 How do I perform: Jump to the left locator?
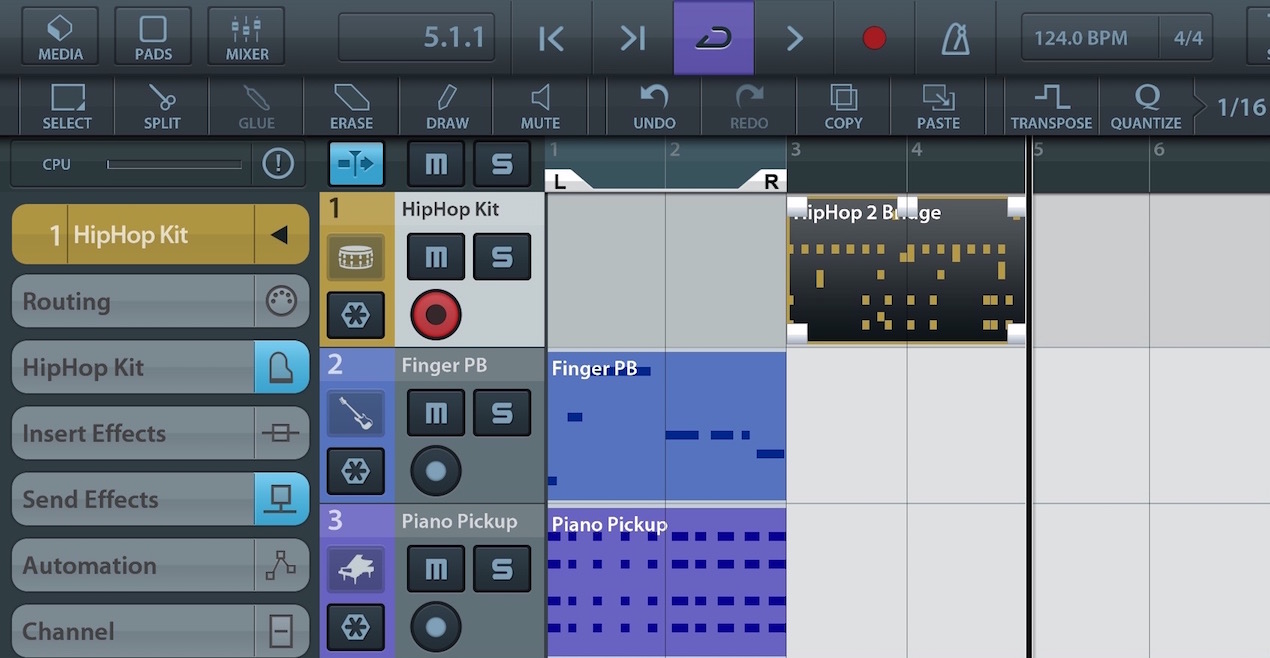coord(551,38)
